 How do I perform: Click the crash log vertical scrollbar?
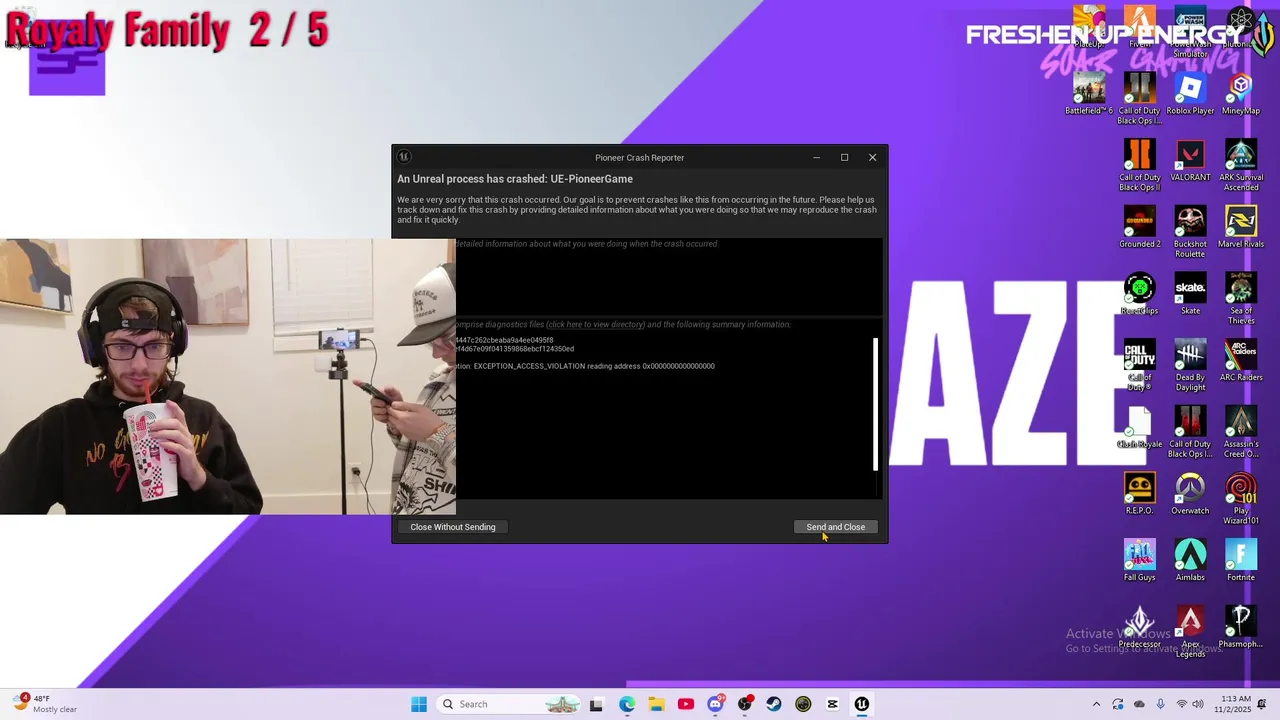[x=876, y=404]
